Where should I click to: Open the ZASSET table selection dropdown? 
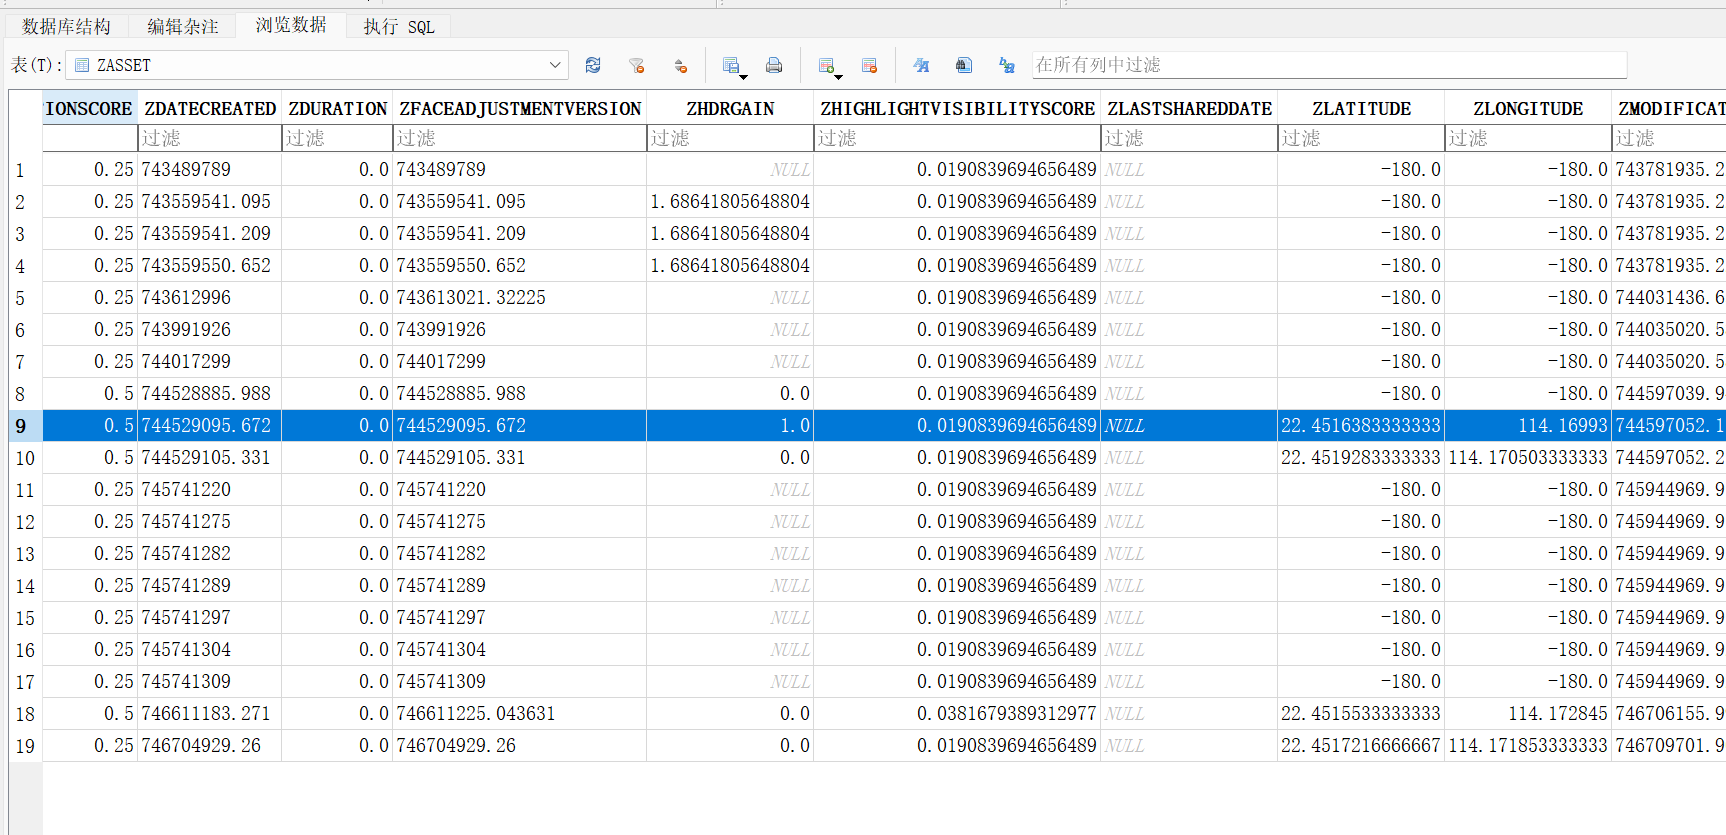[555, 65]
